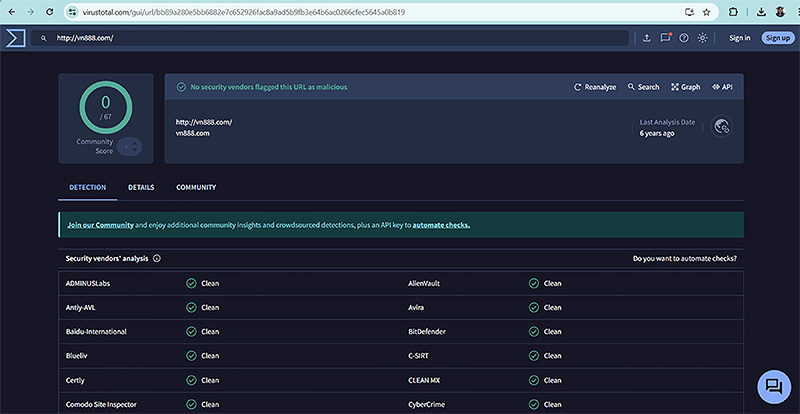
Task: View site information icon in address bar
Action: click(72, 12)
